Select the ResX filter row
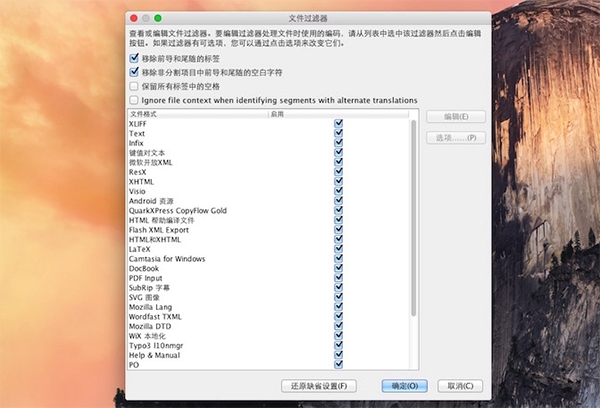The image size is (600, 408). pos(269,171)
